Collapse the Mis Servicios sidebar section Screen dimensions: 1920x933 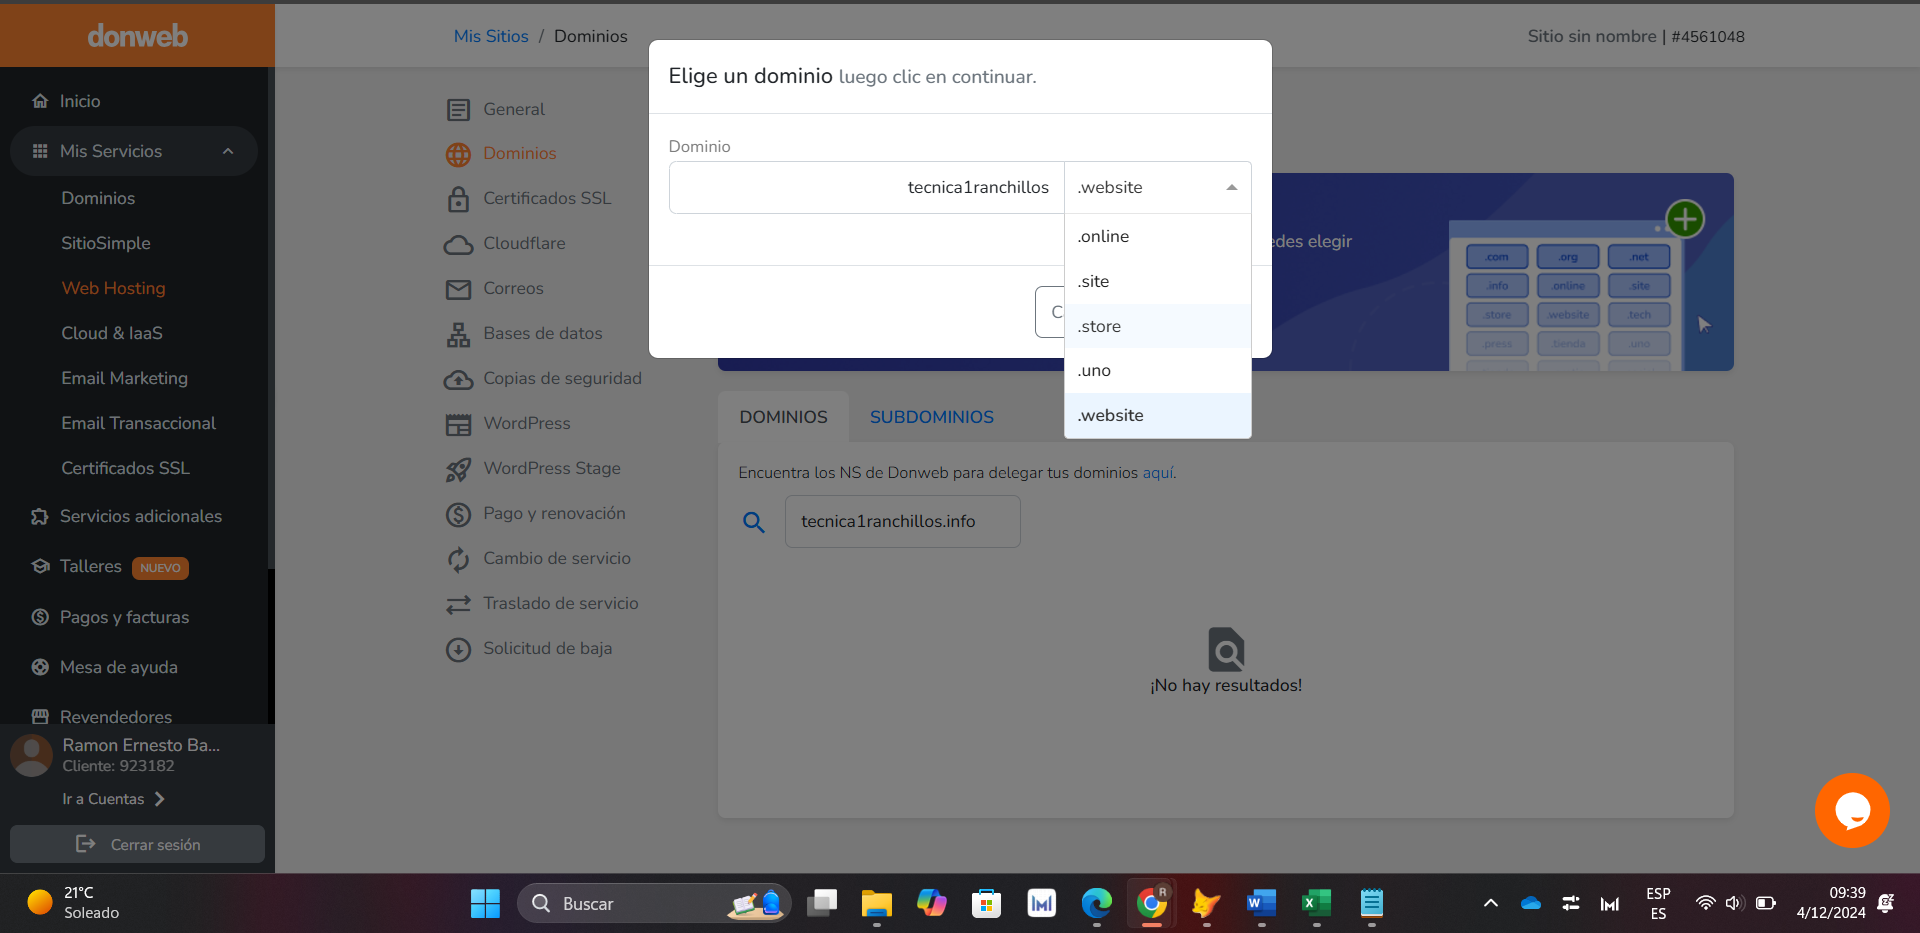coord(228,151)
